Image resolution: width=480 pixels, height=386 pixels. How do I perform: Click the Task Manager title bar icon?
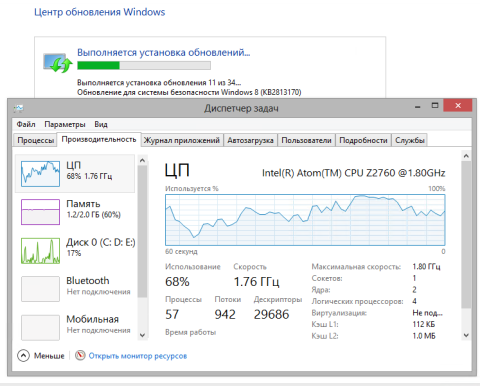18,108
